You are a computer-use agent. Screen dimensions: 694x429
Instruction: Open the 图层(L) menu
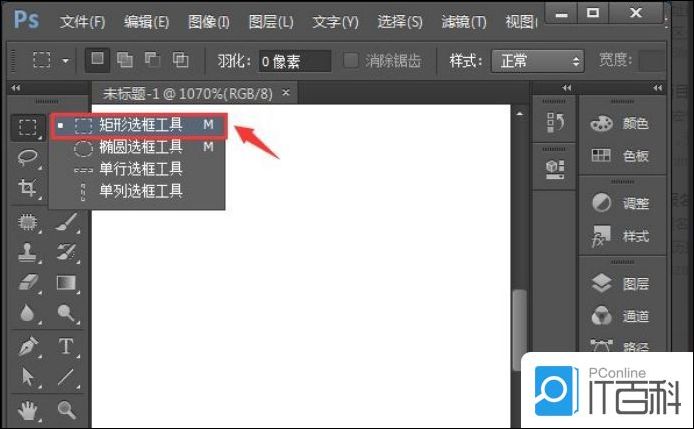pos(271,22)
